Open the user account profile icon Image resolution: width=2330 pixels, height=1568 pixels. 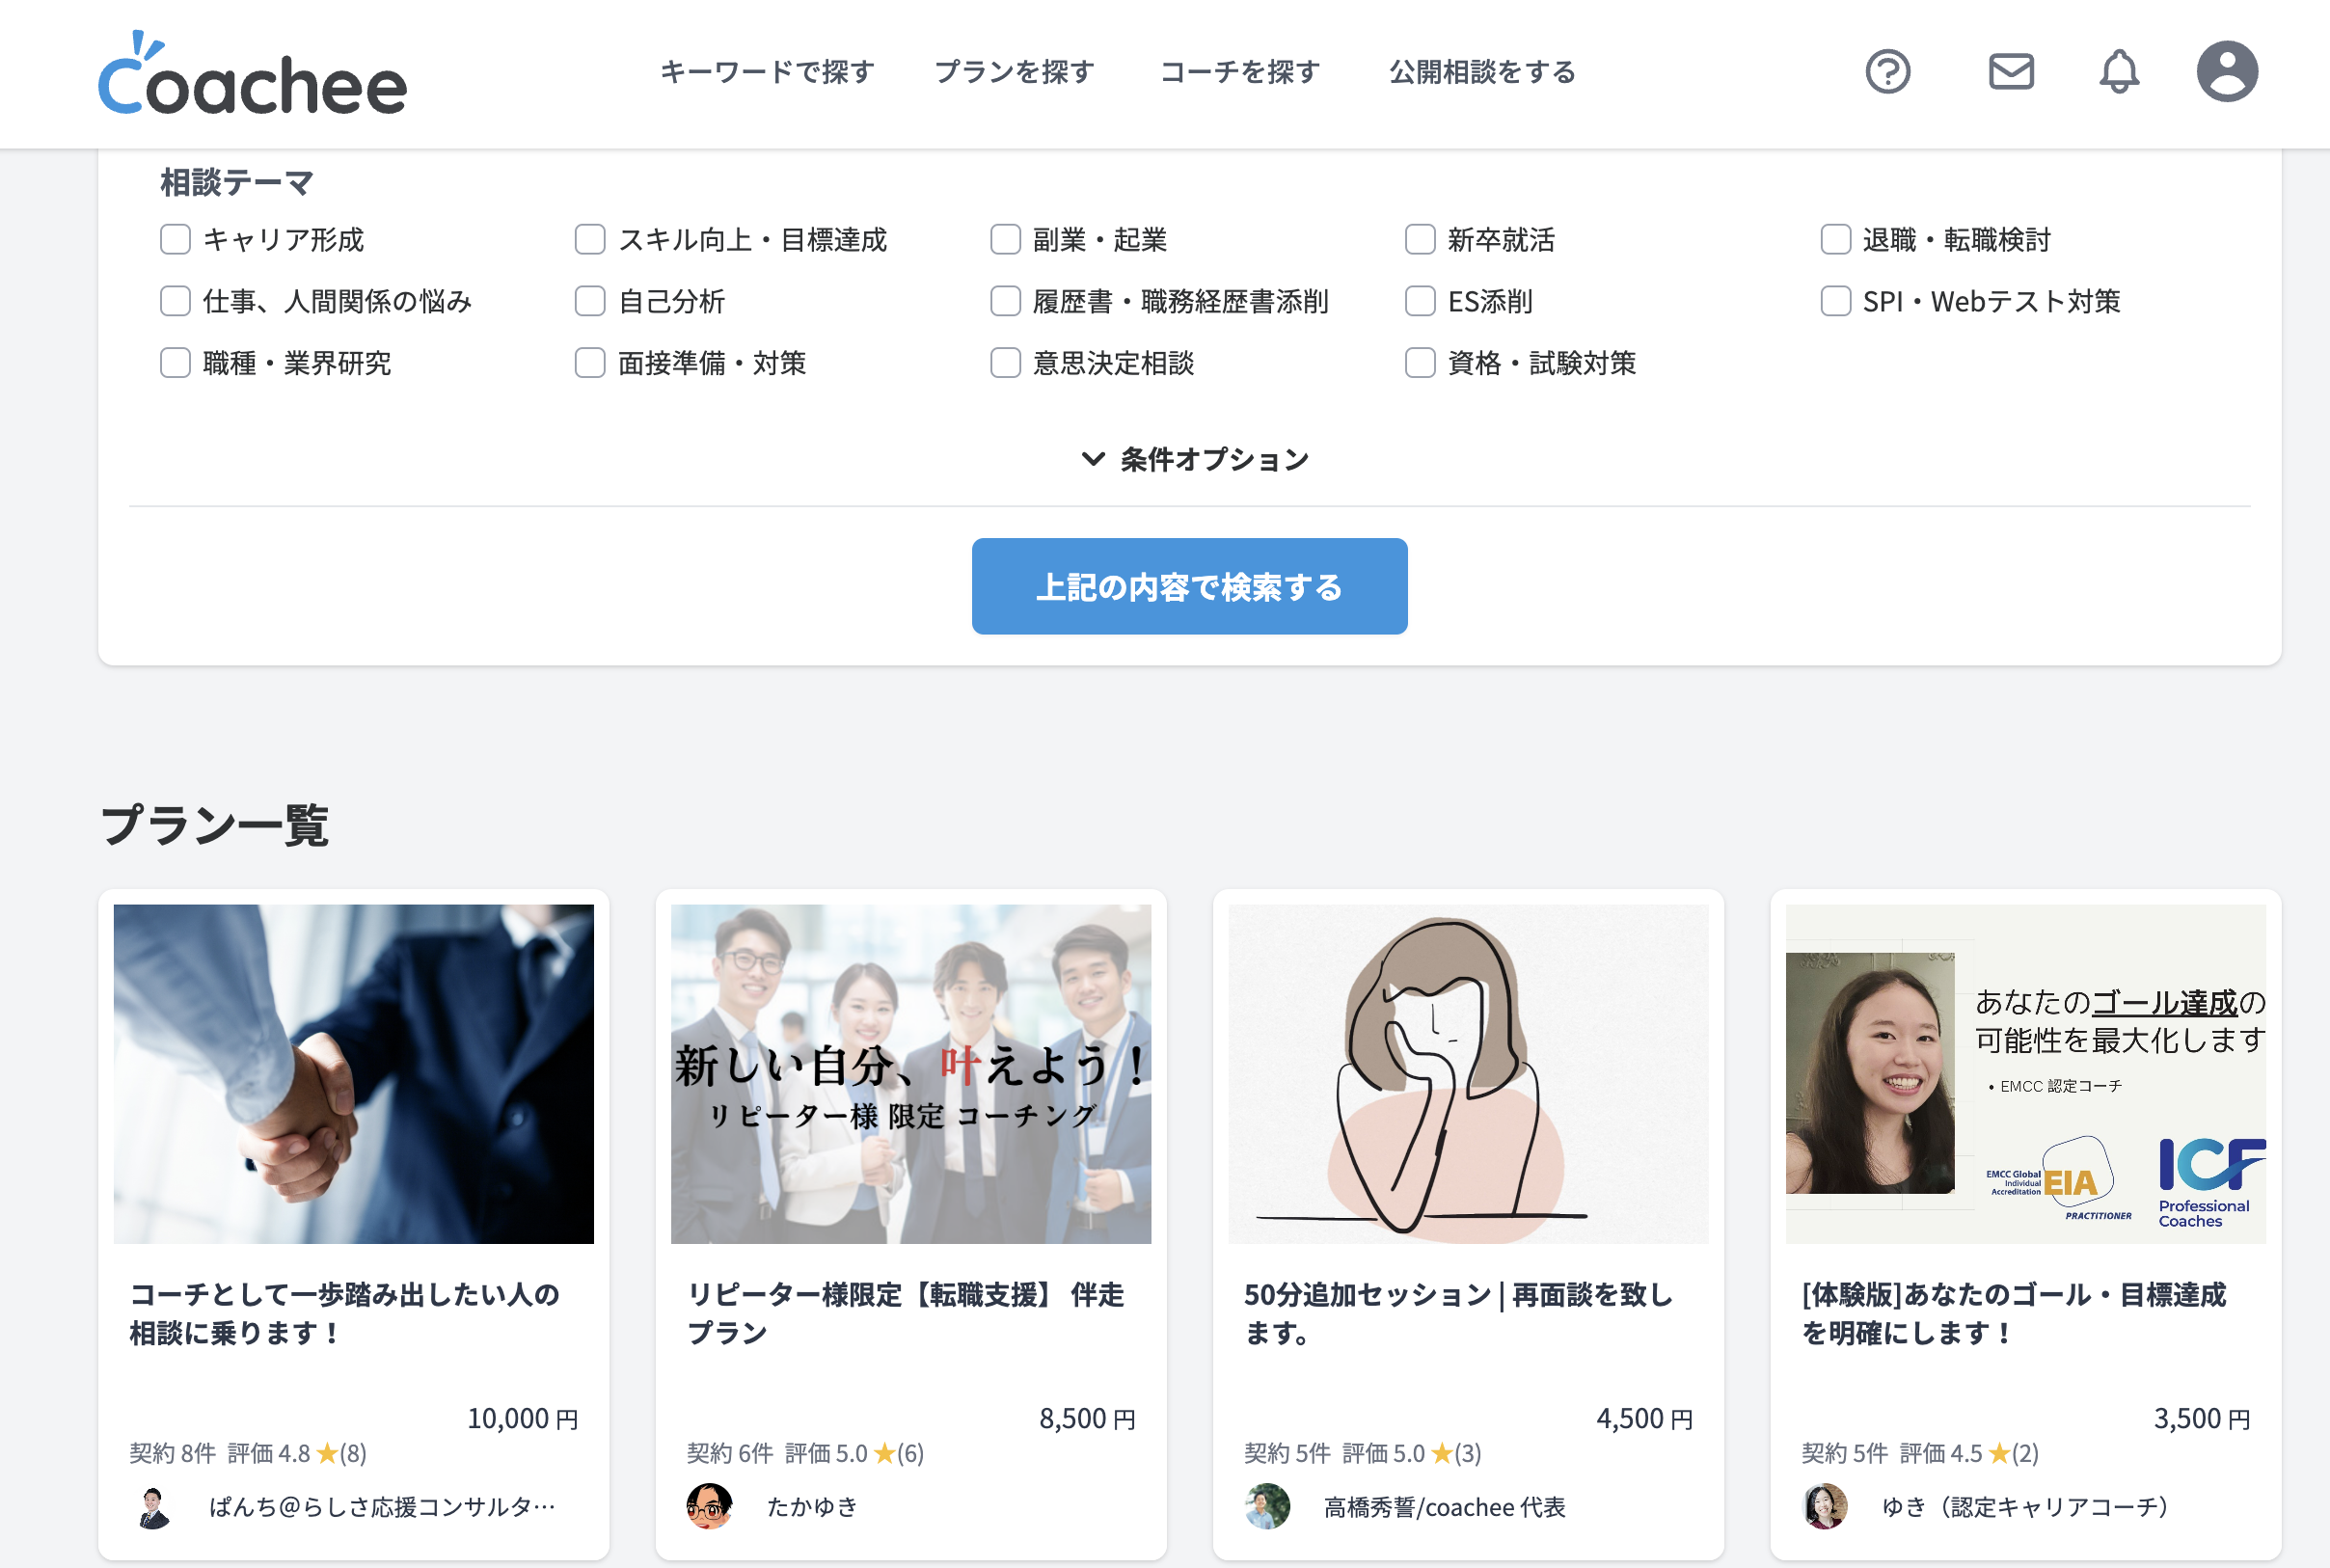click(2226, 72)
